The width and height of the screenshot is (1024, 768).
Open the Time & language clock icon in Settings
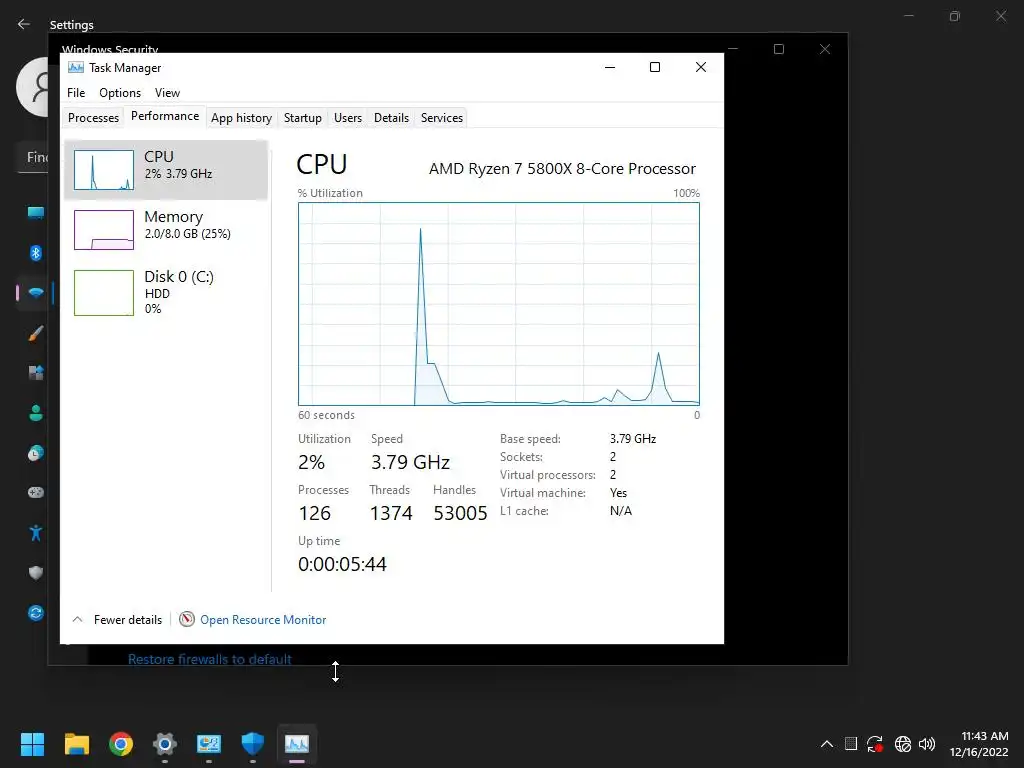(x=36, y=453)
